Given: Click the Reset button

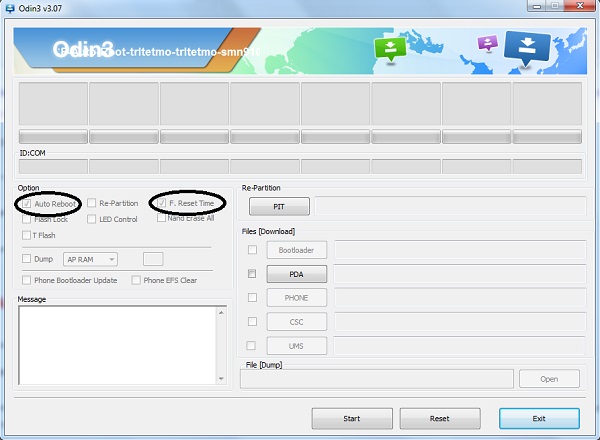Looking at the screenshot, I should (x=440, y=419).
